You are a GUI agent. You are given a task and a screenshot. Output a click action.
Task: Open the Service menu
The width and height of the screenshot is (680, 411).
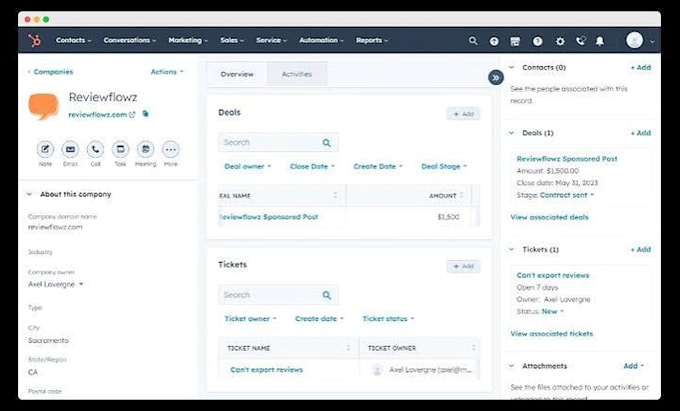271,40
